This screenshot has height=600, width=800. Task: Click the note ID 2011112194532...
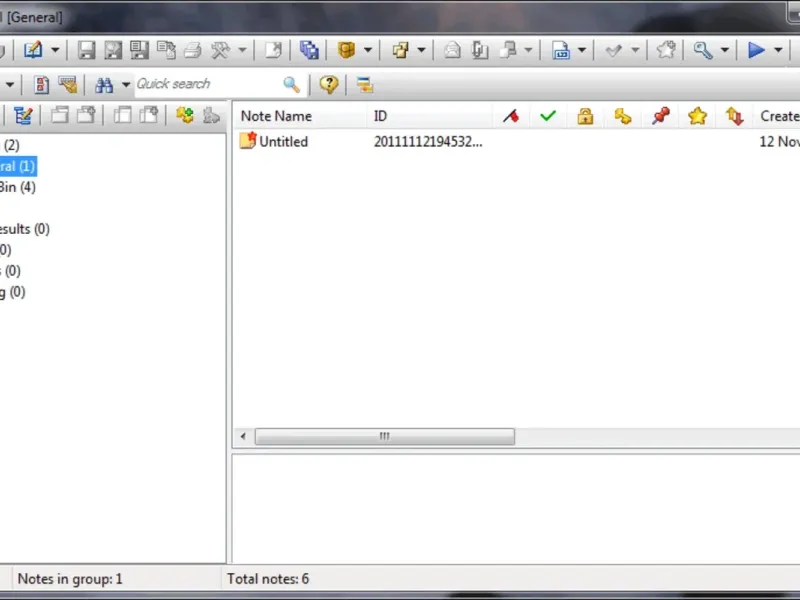click(x=428, y=141)
